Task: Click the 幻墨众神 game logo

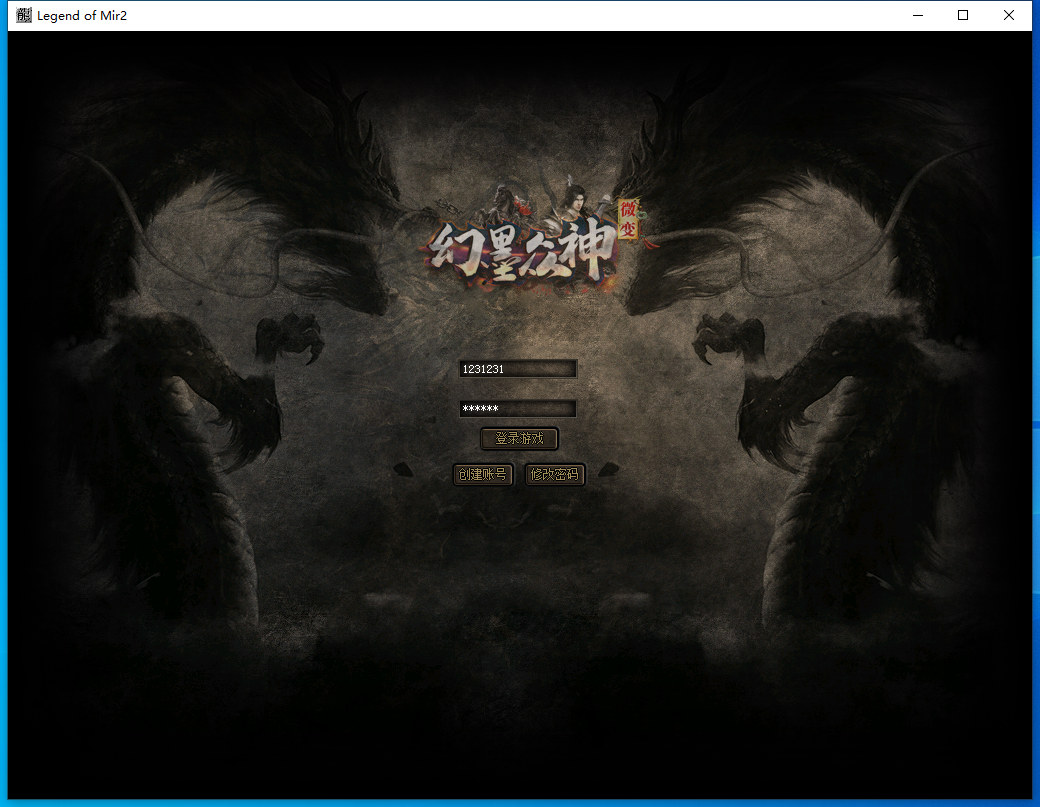Action: [x=524, y=250]
